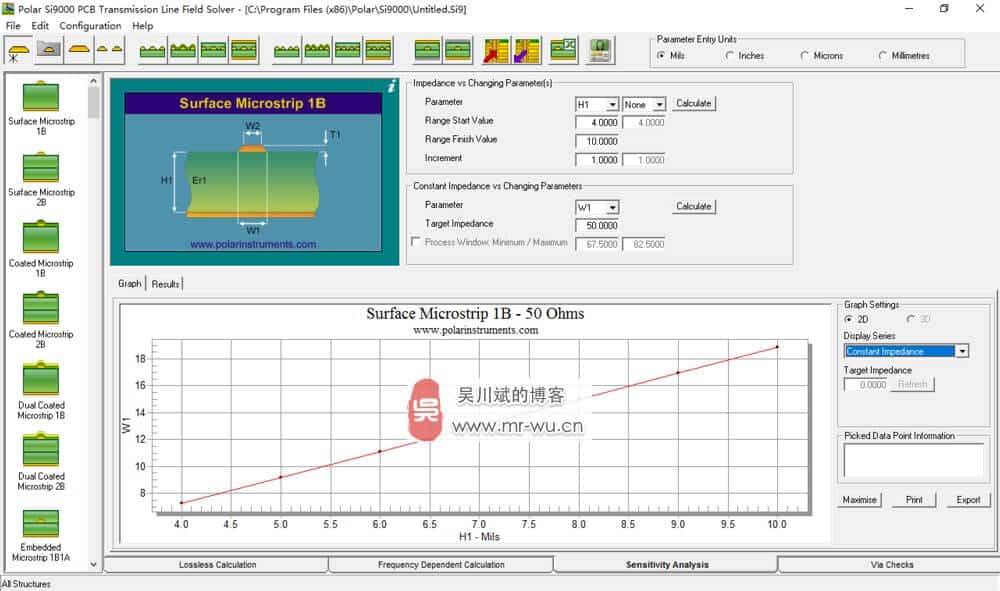The height and width of the screenshot is (591, 1000).
Task: Click Picked Data Point Information box
Action: (x=913, y=460)
